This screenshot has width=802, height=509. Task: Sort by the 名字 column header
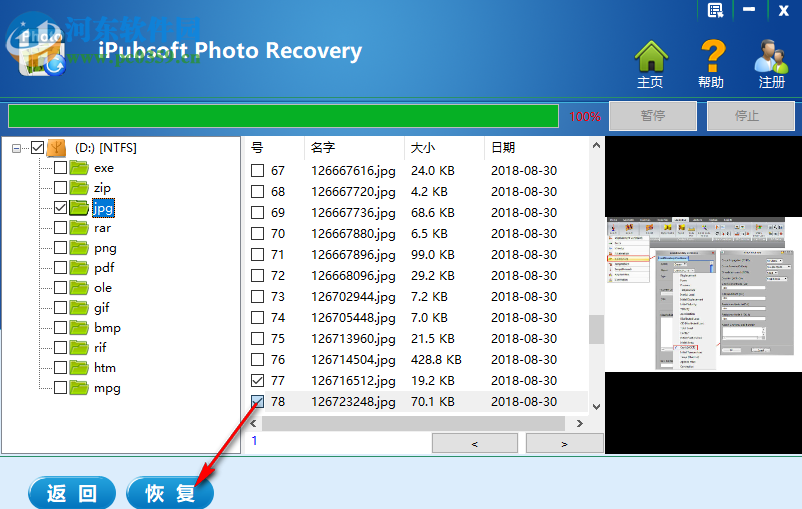pos(354,148)
